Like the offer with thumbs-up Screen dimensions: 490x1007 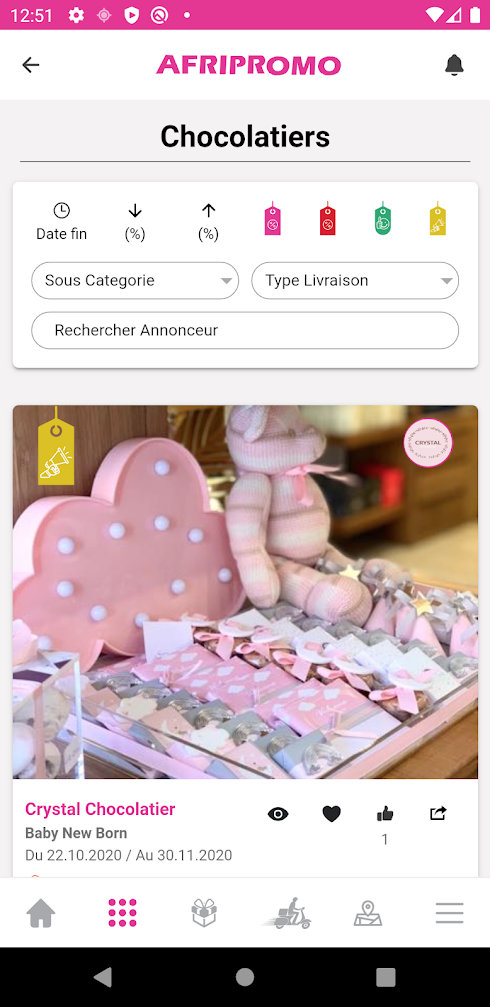click(x=385, y=814)
